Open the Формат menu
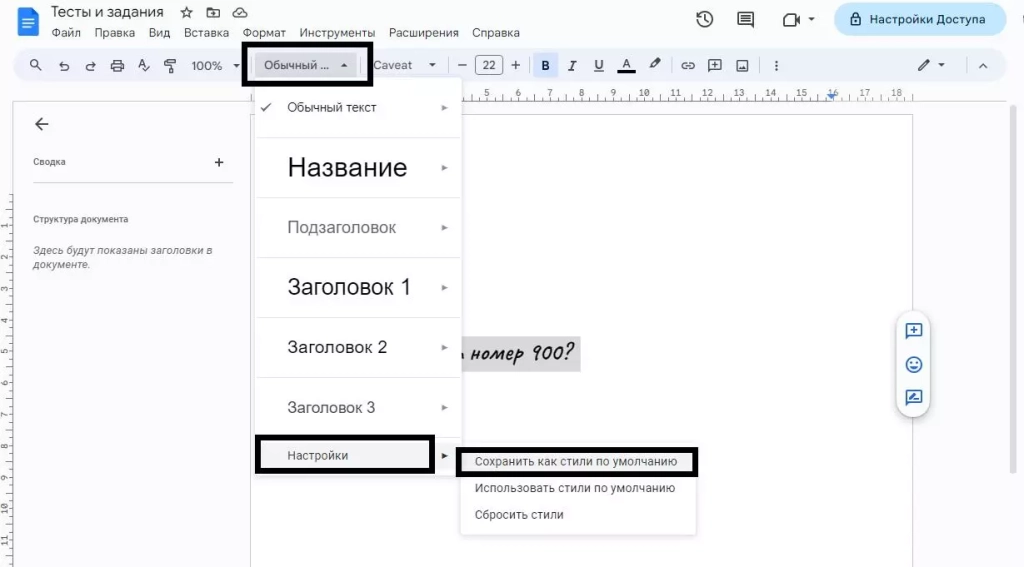 coord(264,33)
